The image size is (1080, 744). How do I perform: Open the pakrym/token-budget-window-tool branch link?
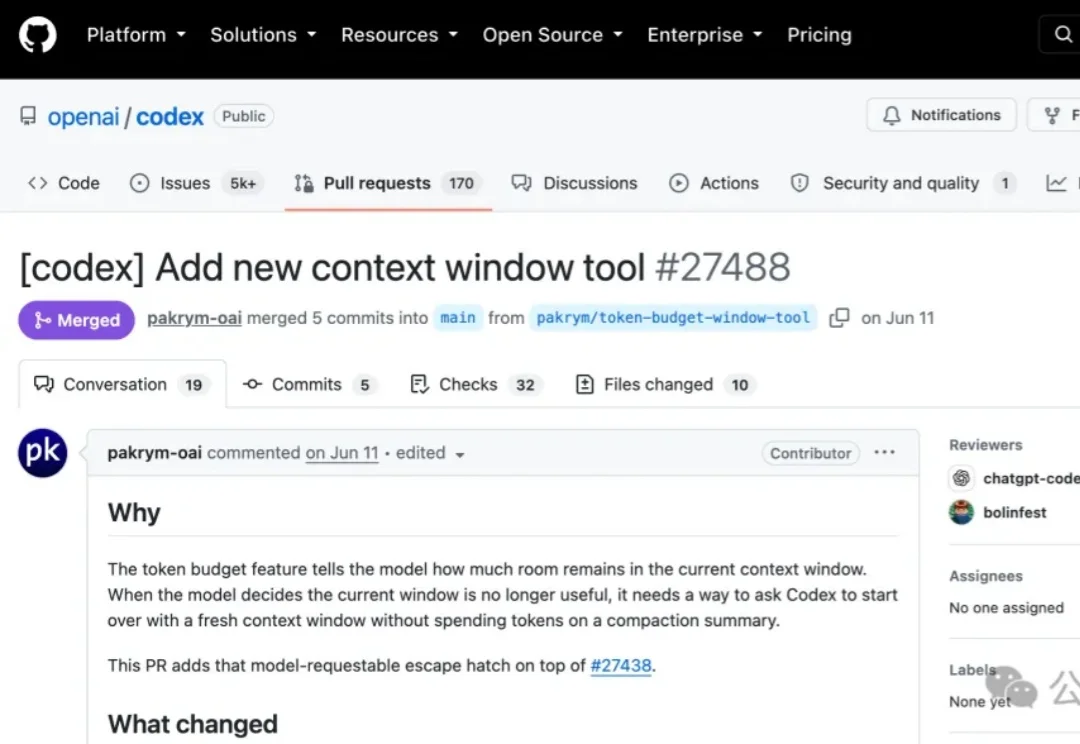tap(673, 318)
